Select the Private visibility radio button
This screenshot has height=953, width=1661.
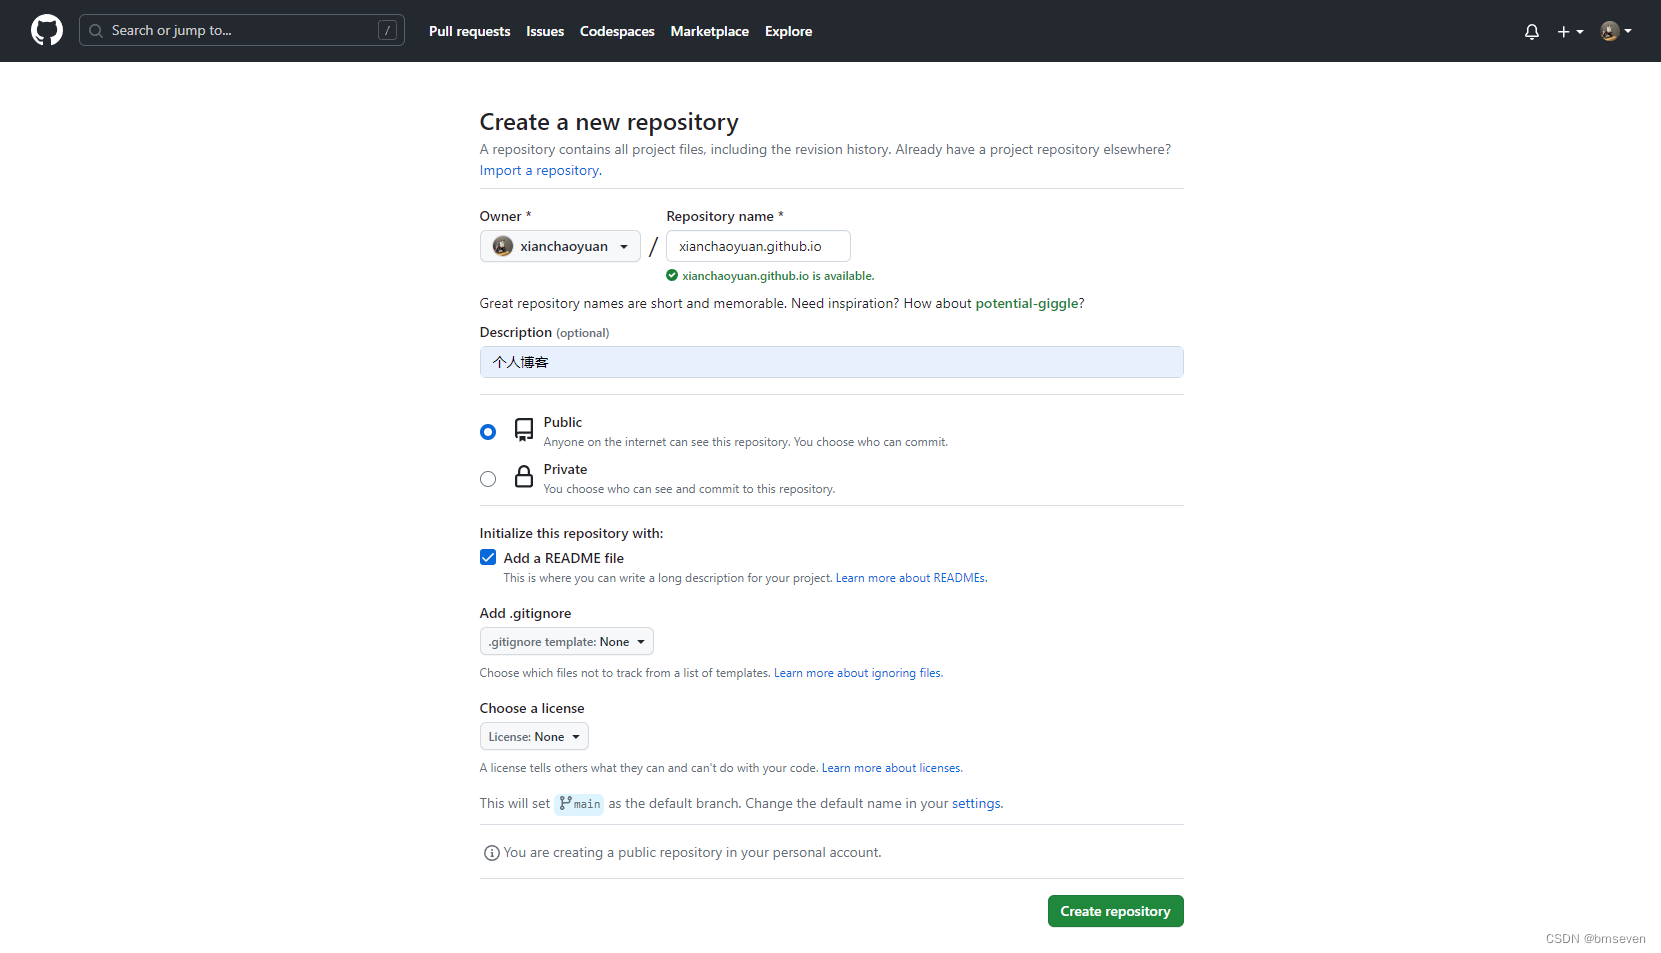pyautogui.click(x=488, y=479)
